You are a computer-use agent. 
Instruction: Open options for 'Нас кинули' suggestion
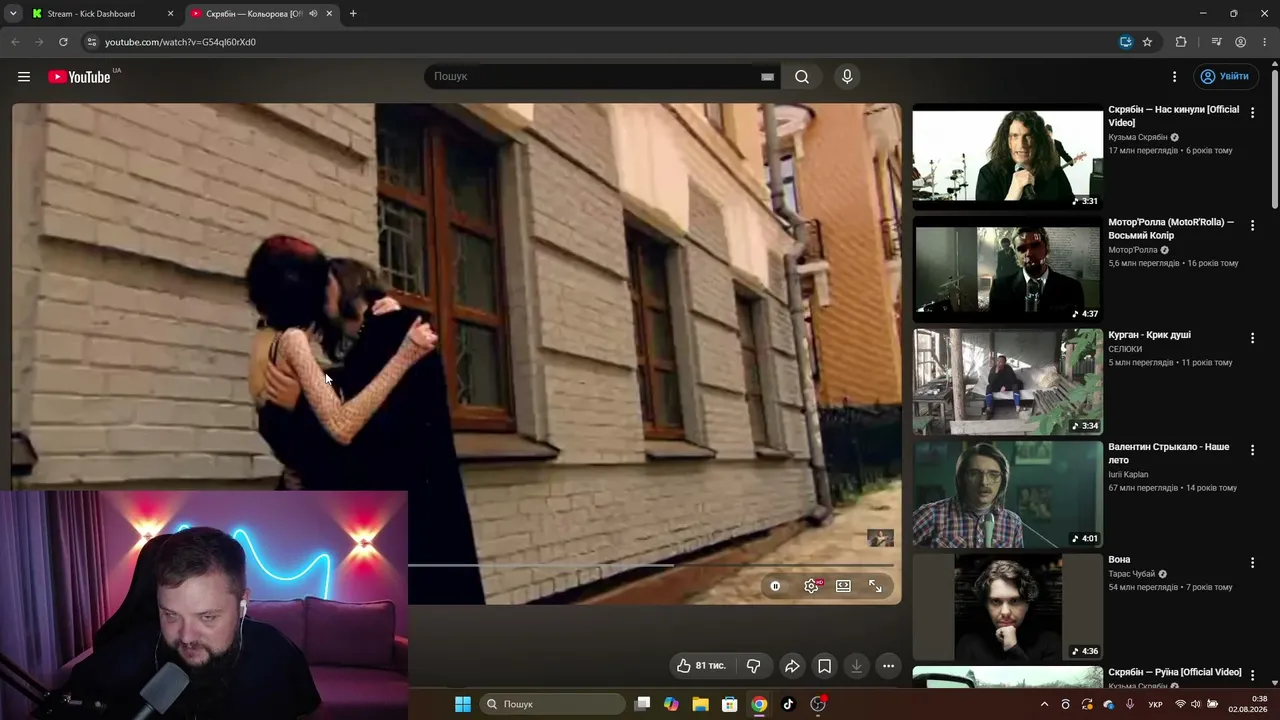[1252, 114]
